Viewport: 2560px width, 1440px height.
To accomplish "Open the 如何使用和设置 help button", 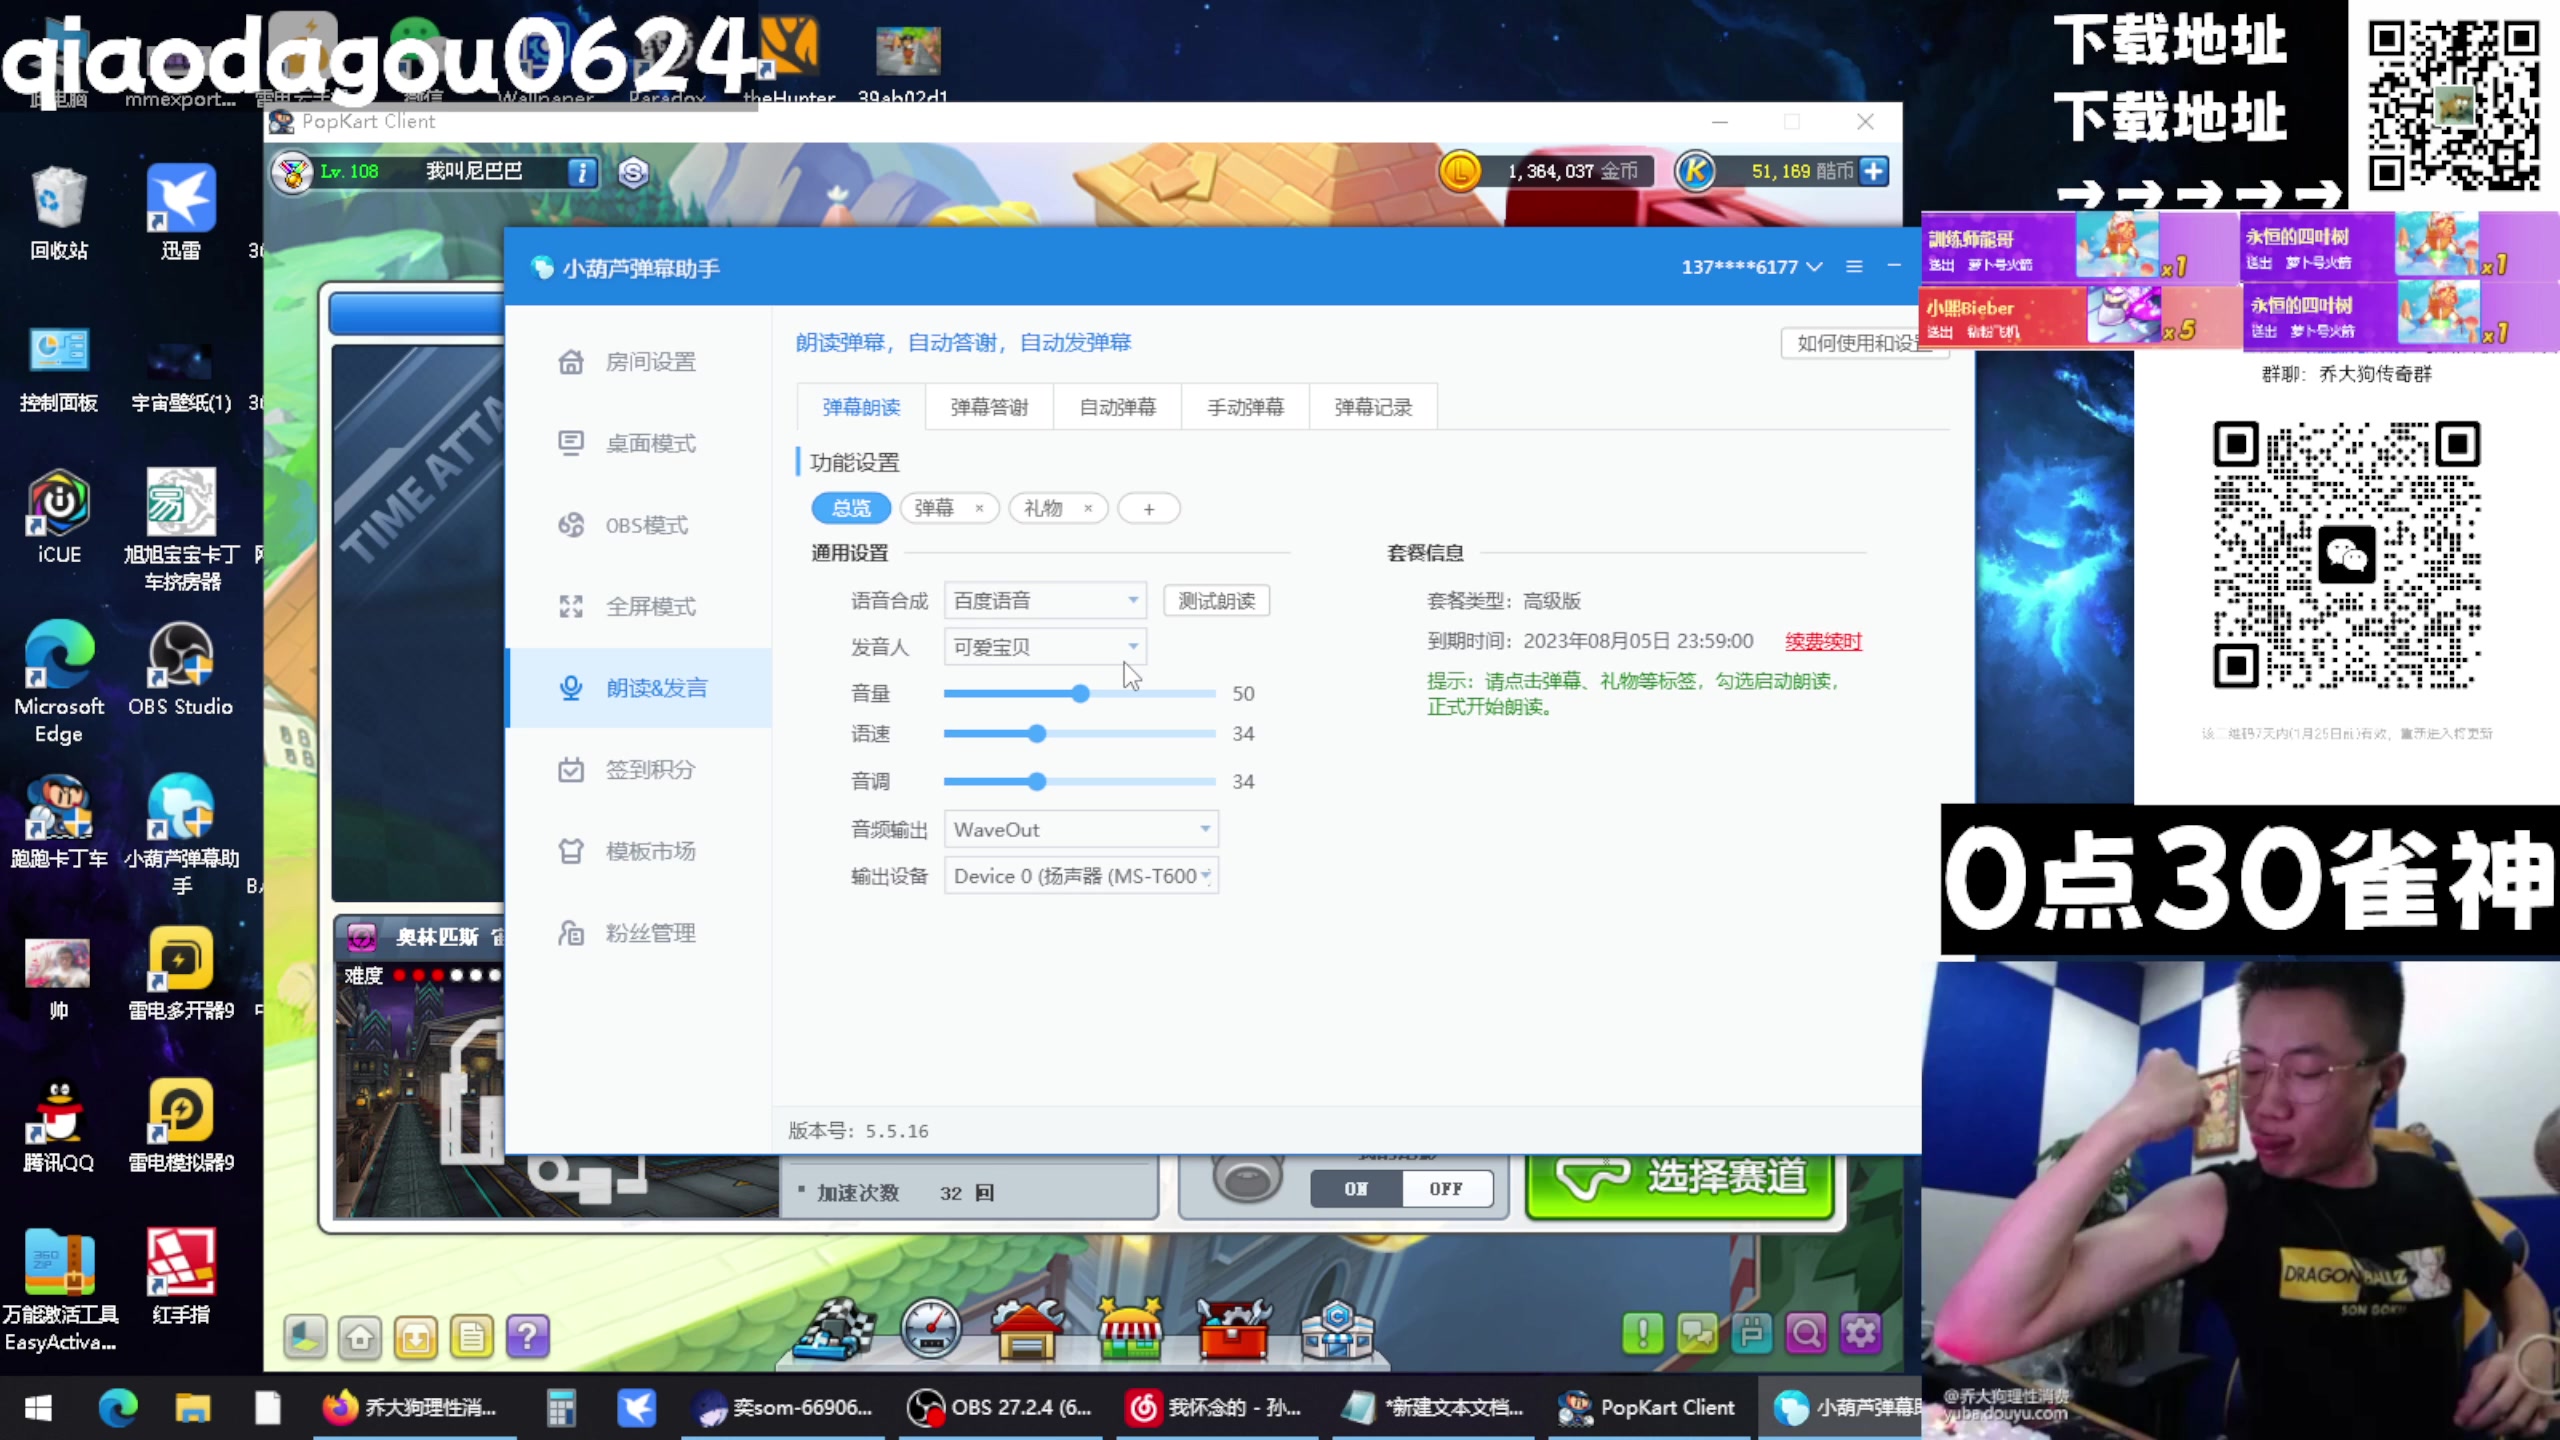I will pyautogui.click(x=1858, y=343).
